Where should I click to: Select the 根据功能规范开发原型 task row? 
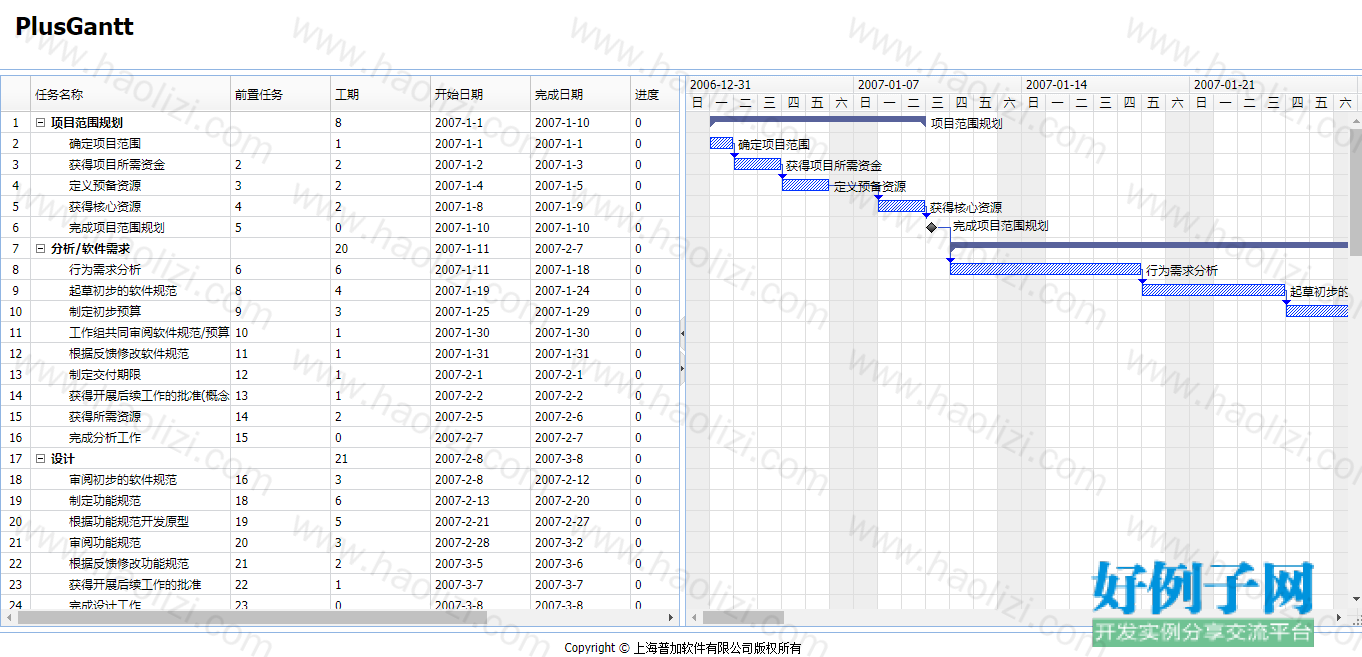[340, 521]
